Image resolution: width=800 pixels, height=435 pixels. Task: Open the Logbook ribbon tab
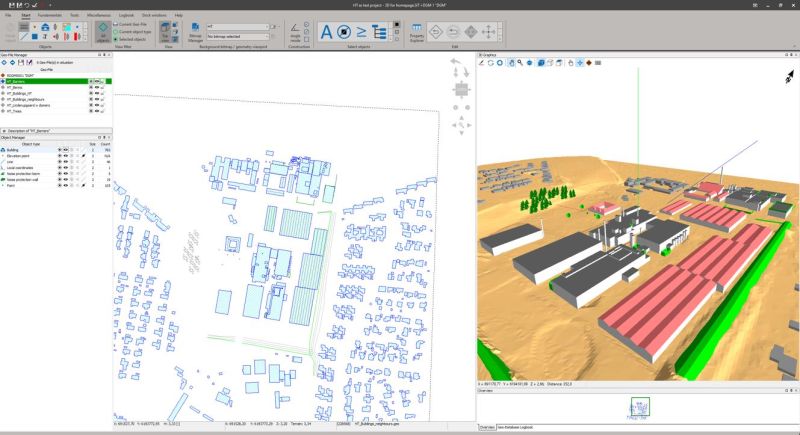[x=126, y=15]
